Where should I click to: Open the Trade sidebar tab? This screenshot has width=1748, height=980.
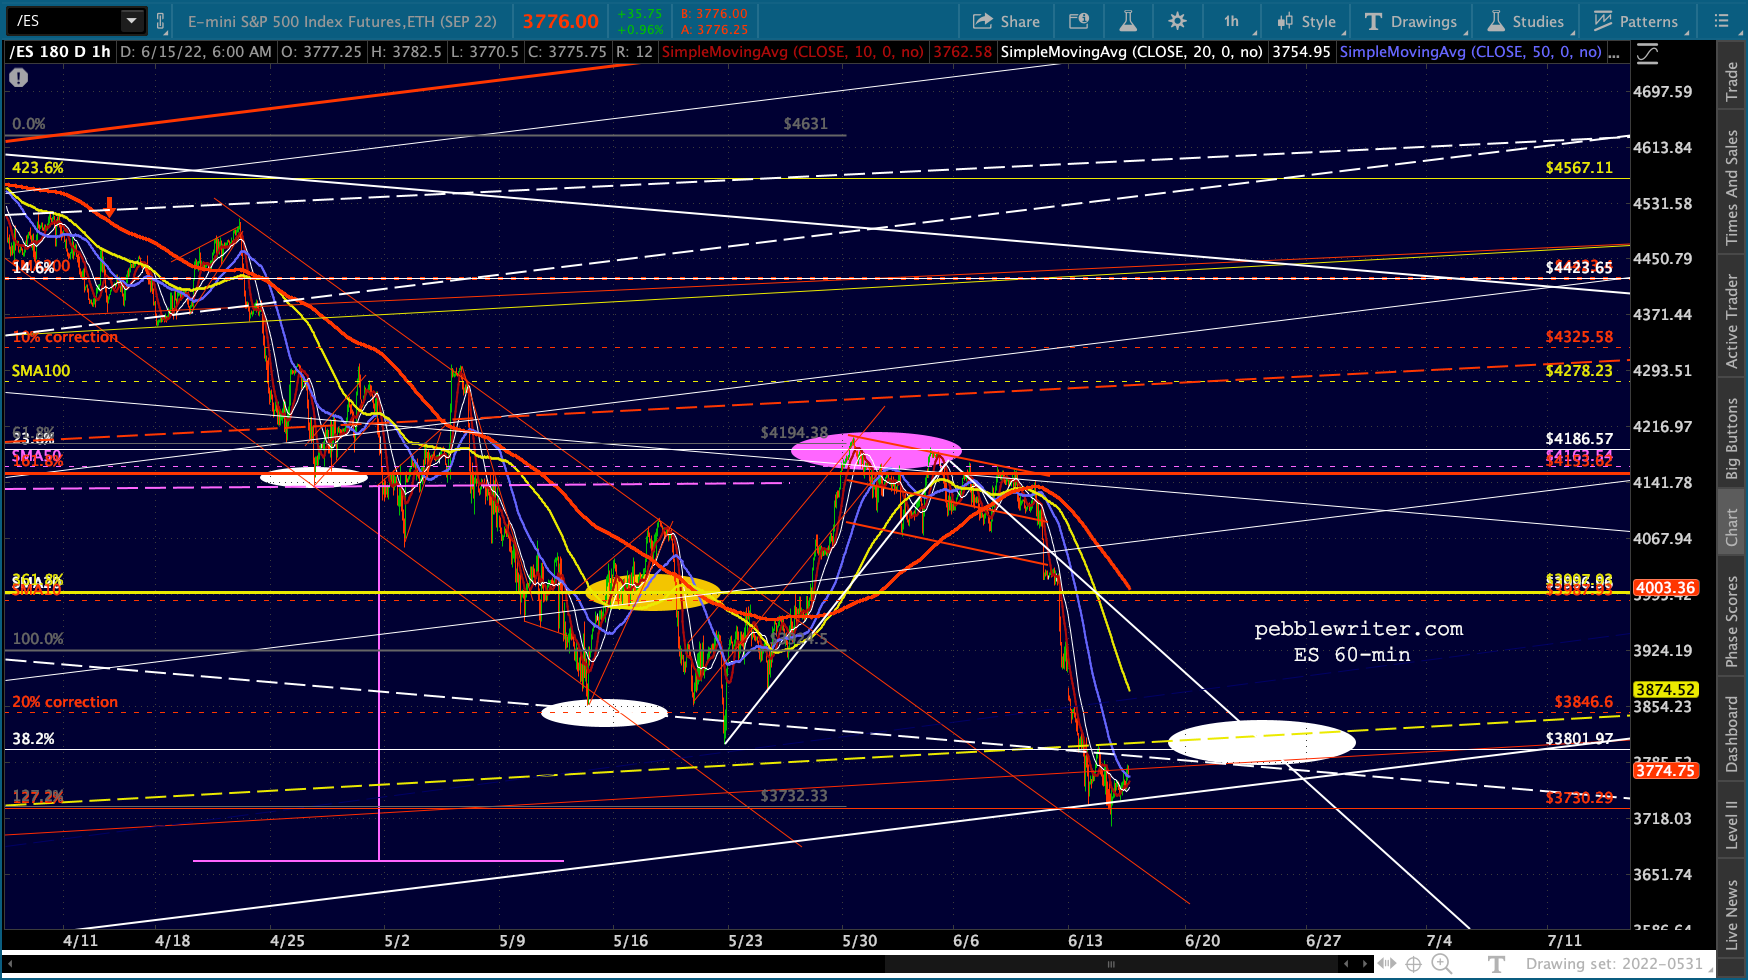(x=1732, y=82)
